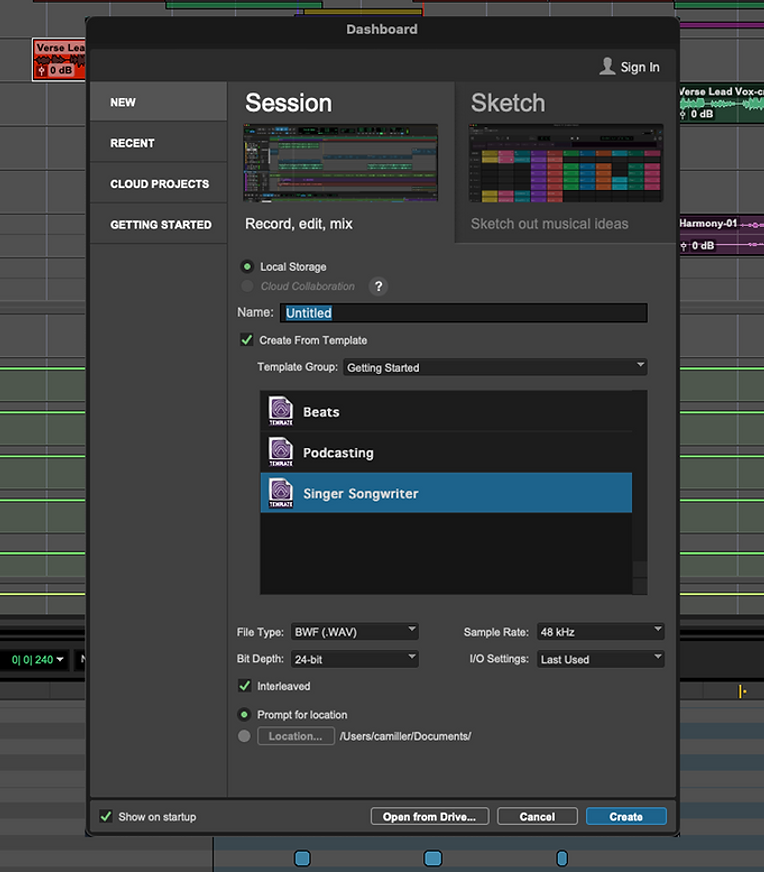Select the Singer Songwriter template row
Viewport: 764px width, 872px height.
446,493
